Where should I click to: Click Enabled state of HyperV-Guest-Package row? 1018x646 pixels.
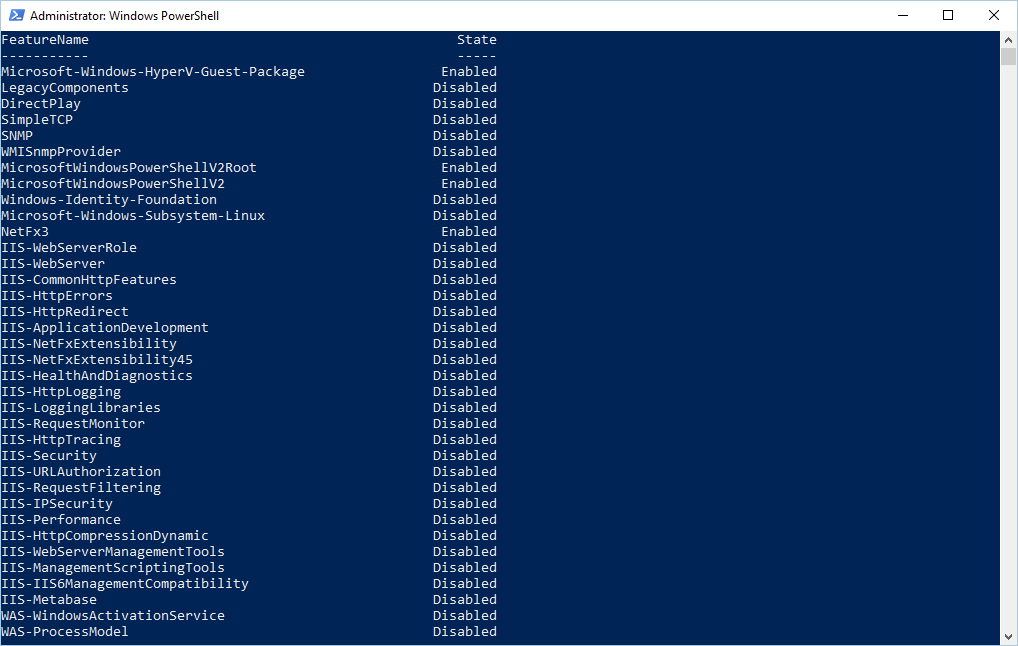tap(469, 71)
